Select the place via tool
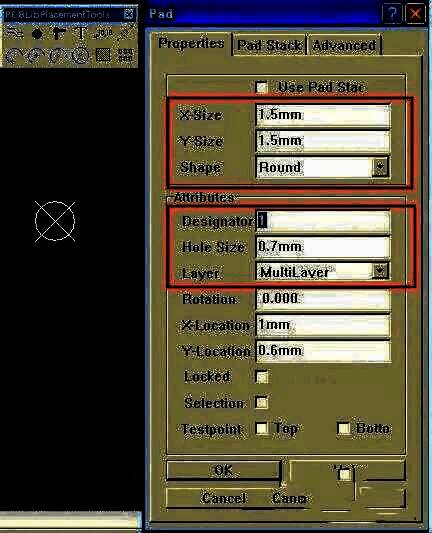Viewport: 432px width, 533px height. tap(59, 34)
